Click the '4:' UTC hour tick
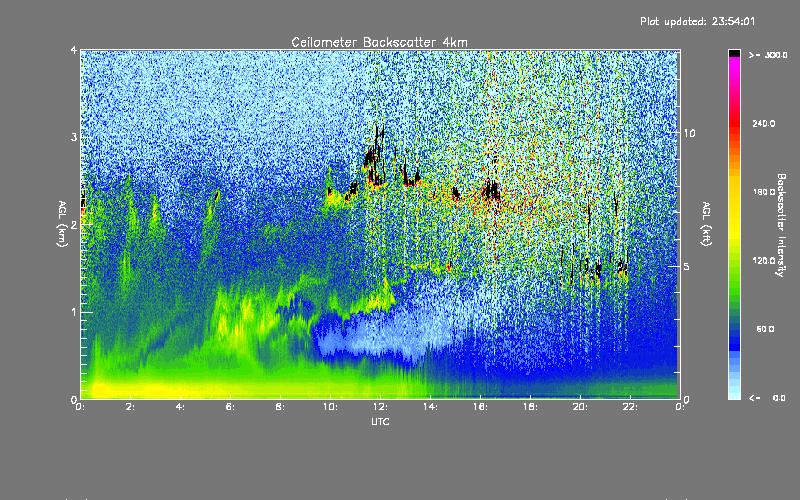This screenshot has width=800, height=500. point(181,407)
